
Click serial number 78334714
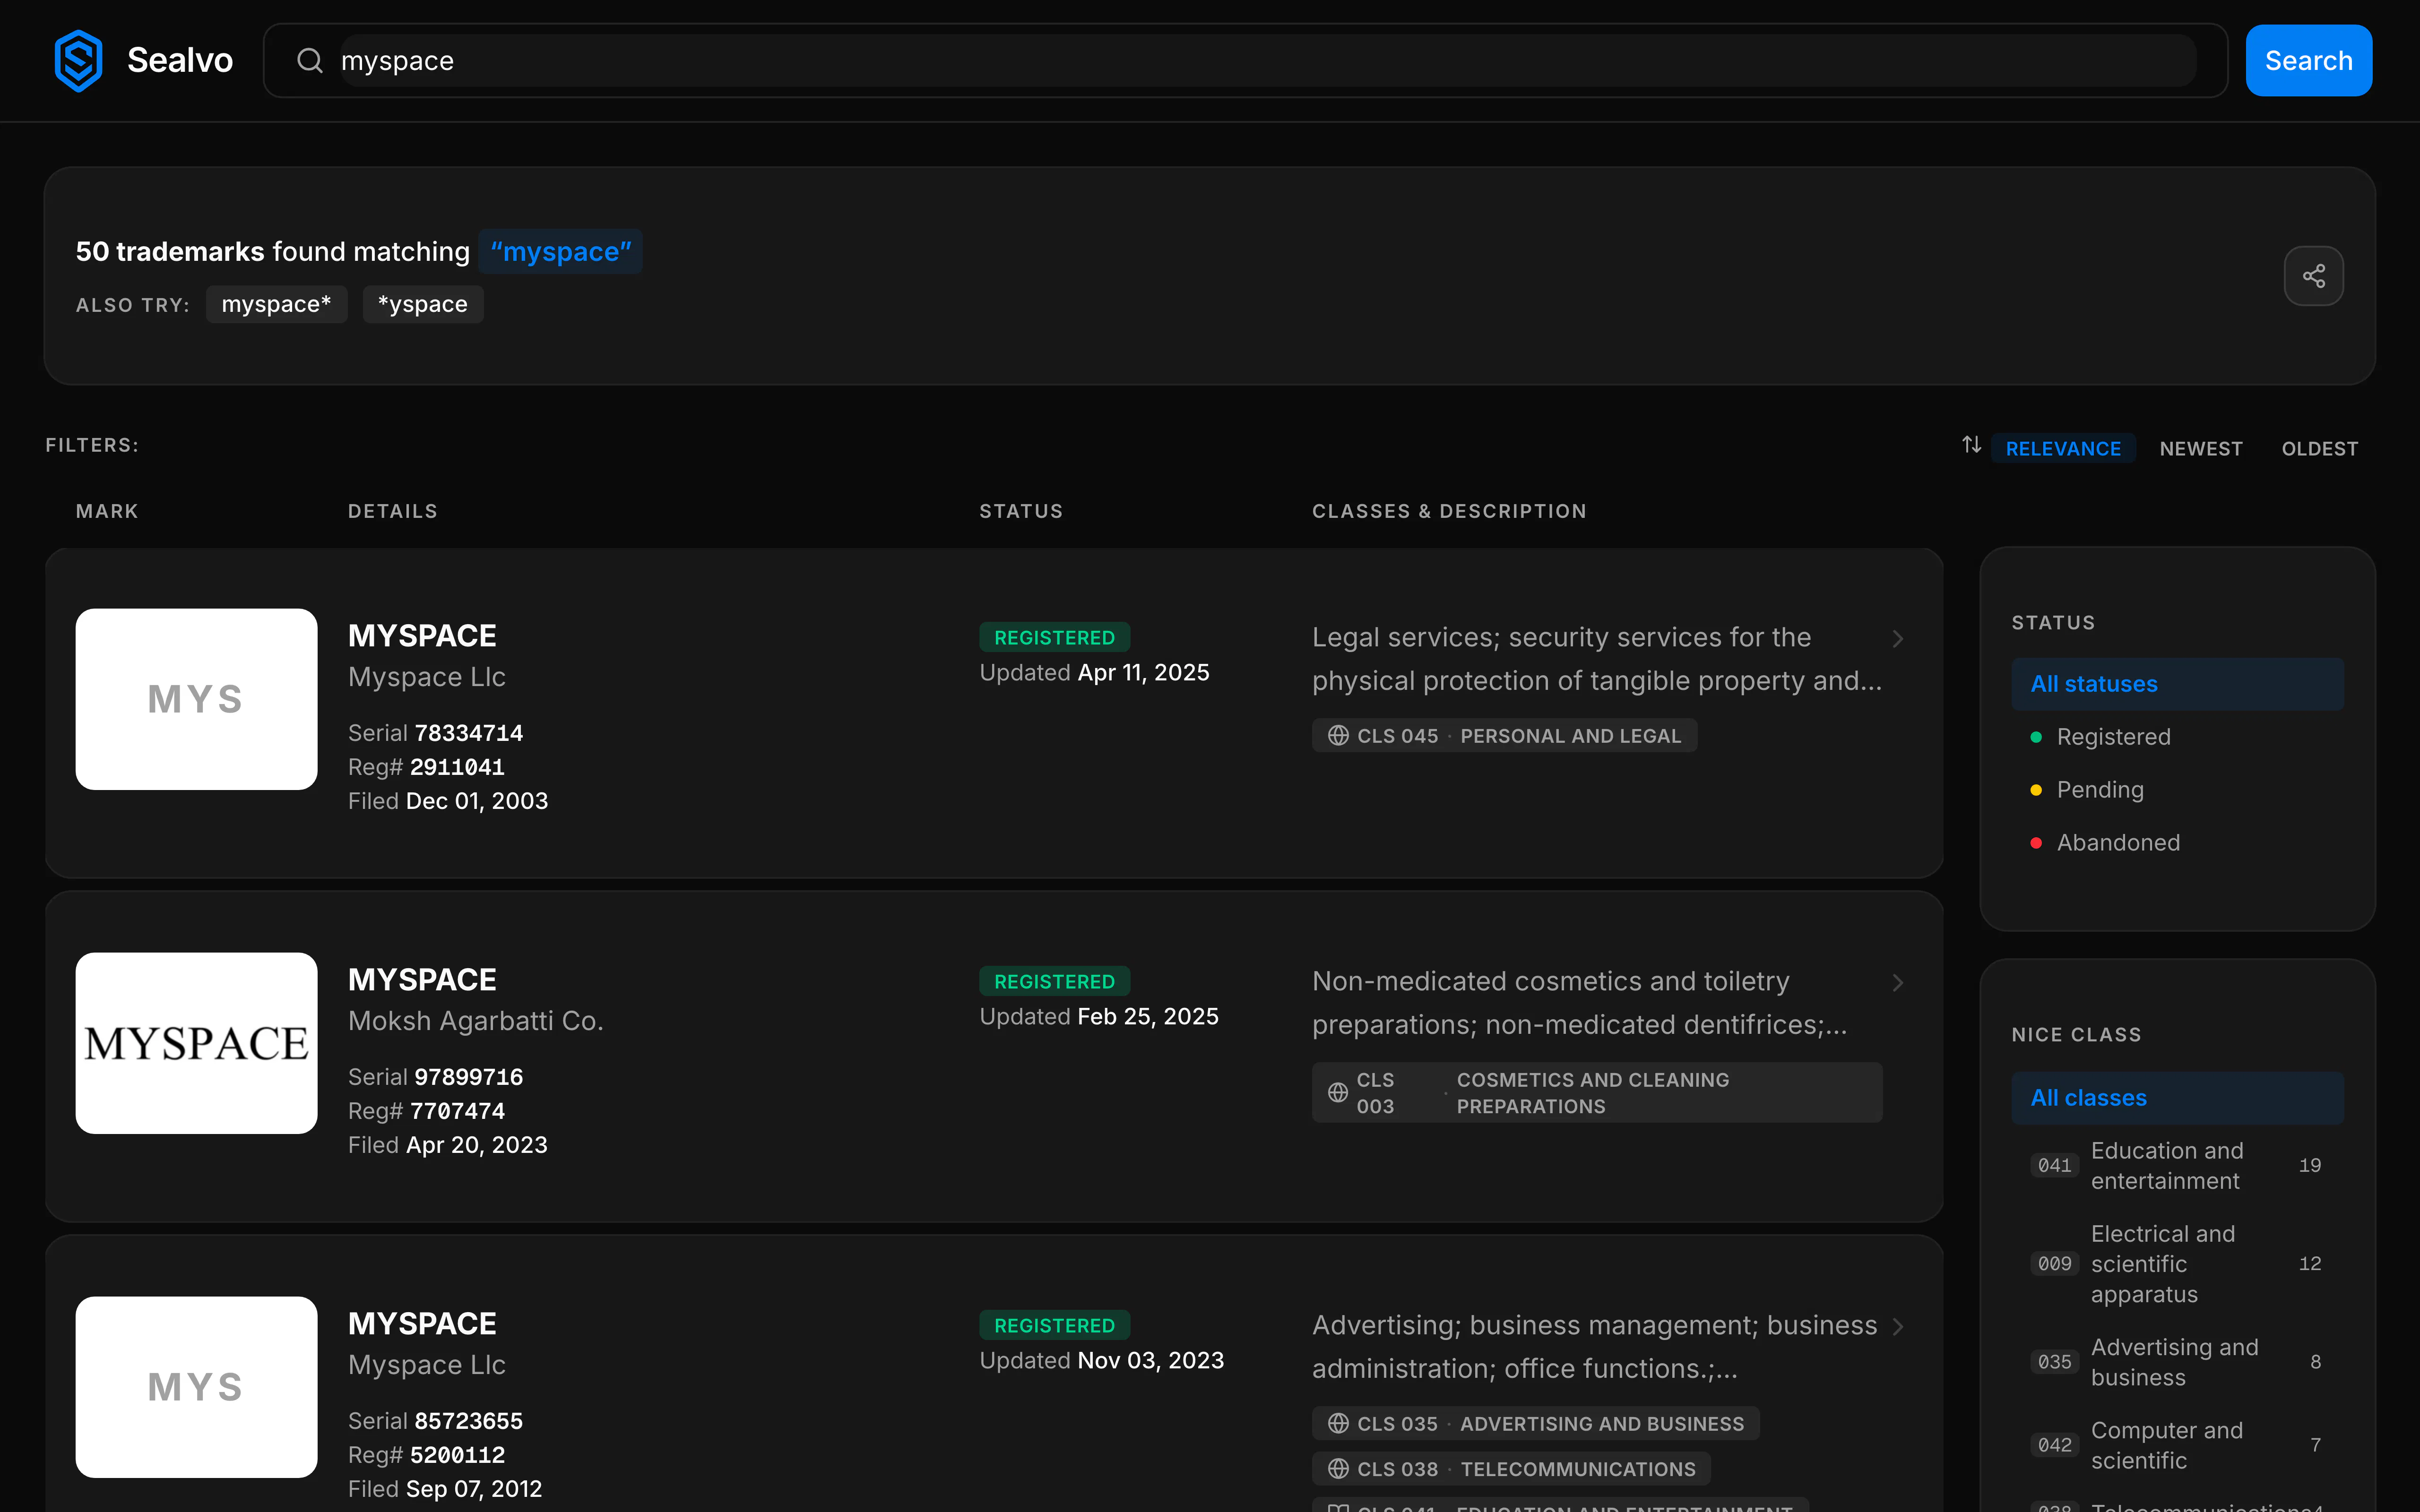469,733
